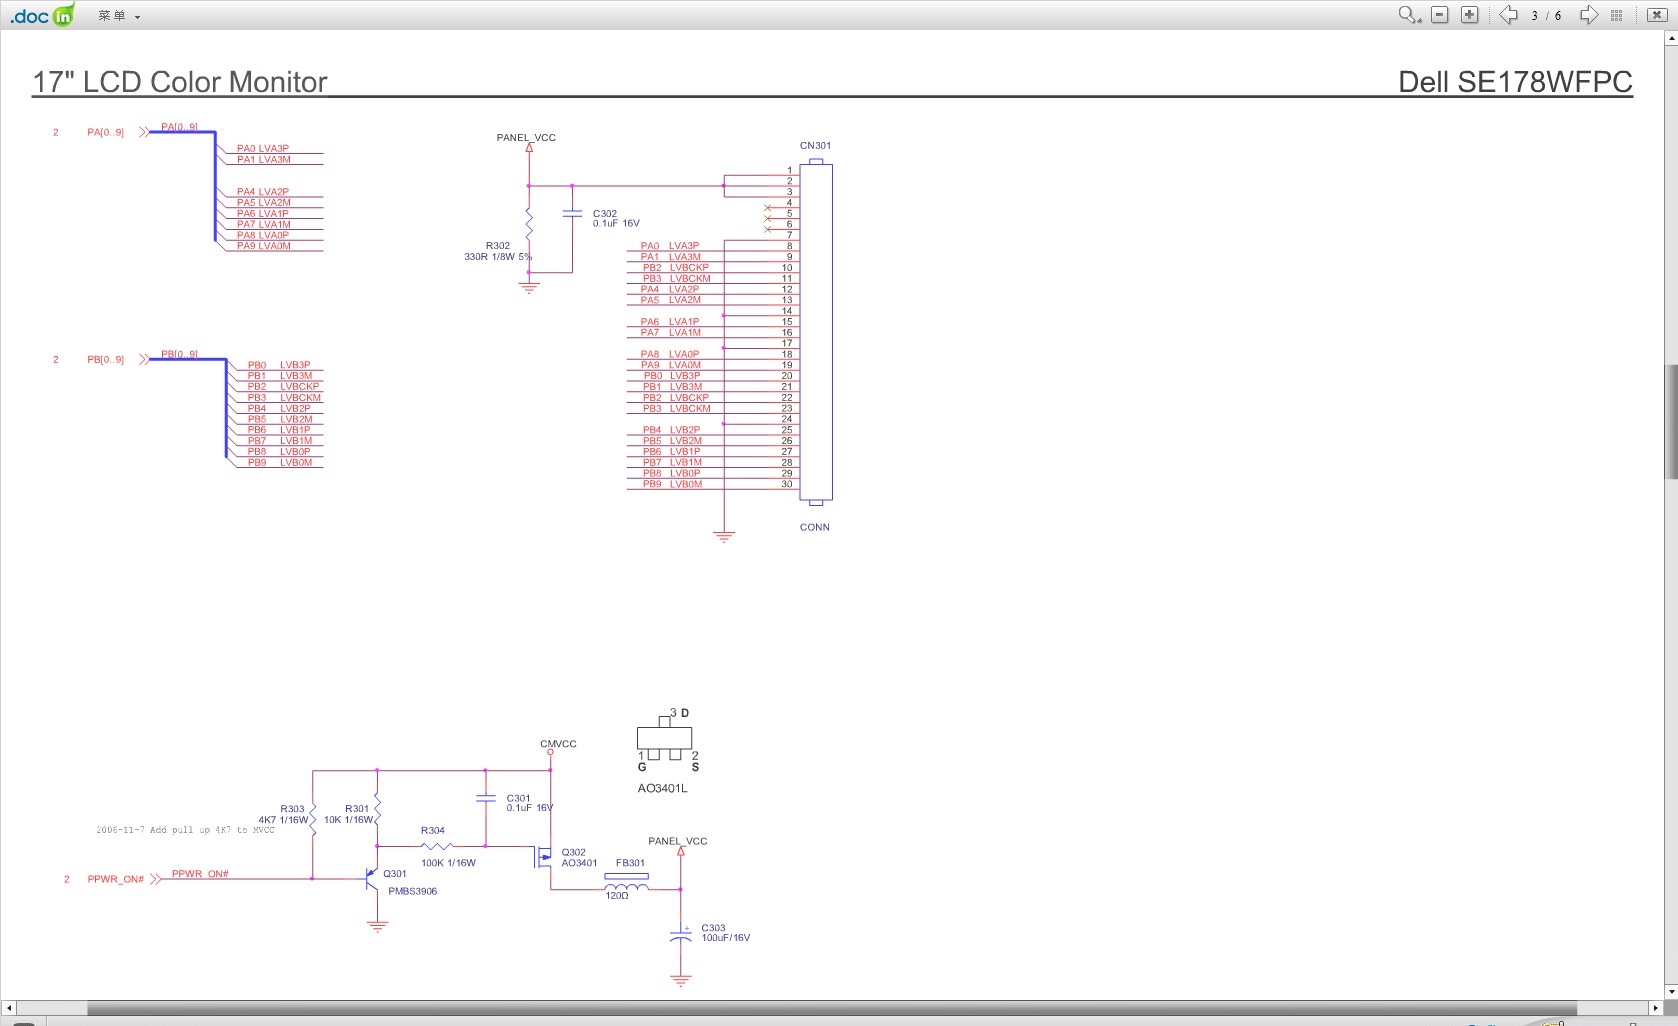
Task: Click the scroll left arrow
Action: pyautogui.click(x=9, y=1008)
